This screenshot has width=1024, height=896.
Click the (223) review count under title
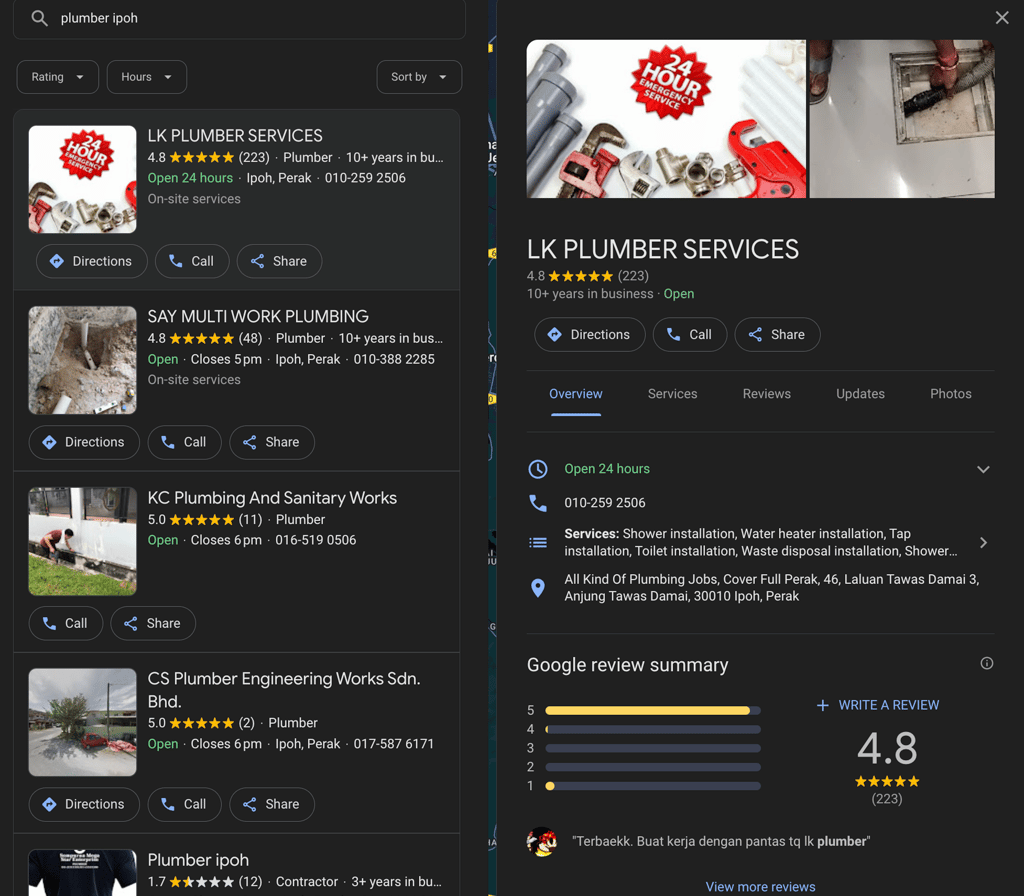(x=633, y=276)
